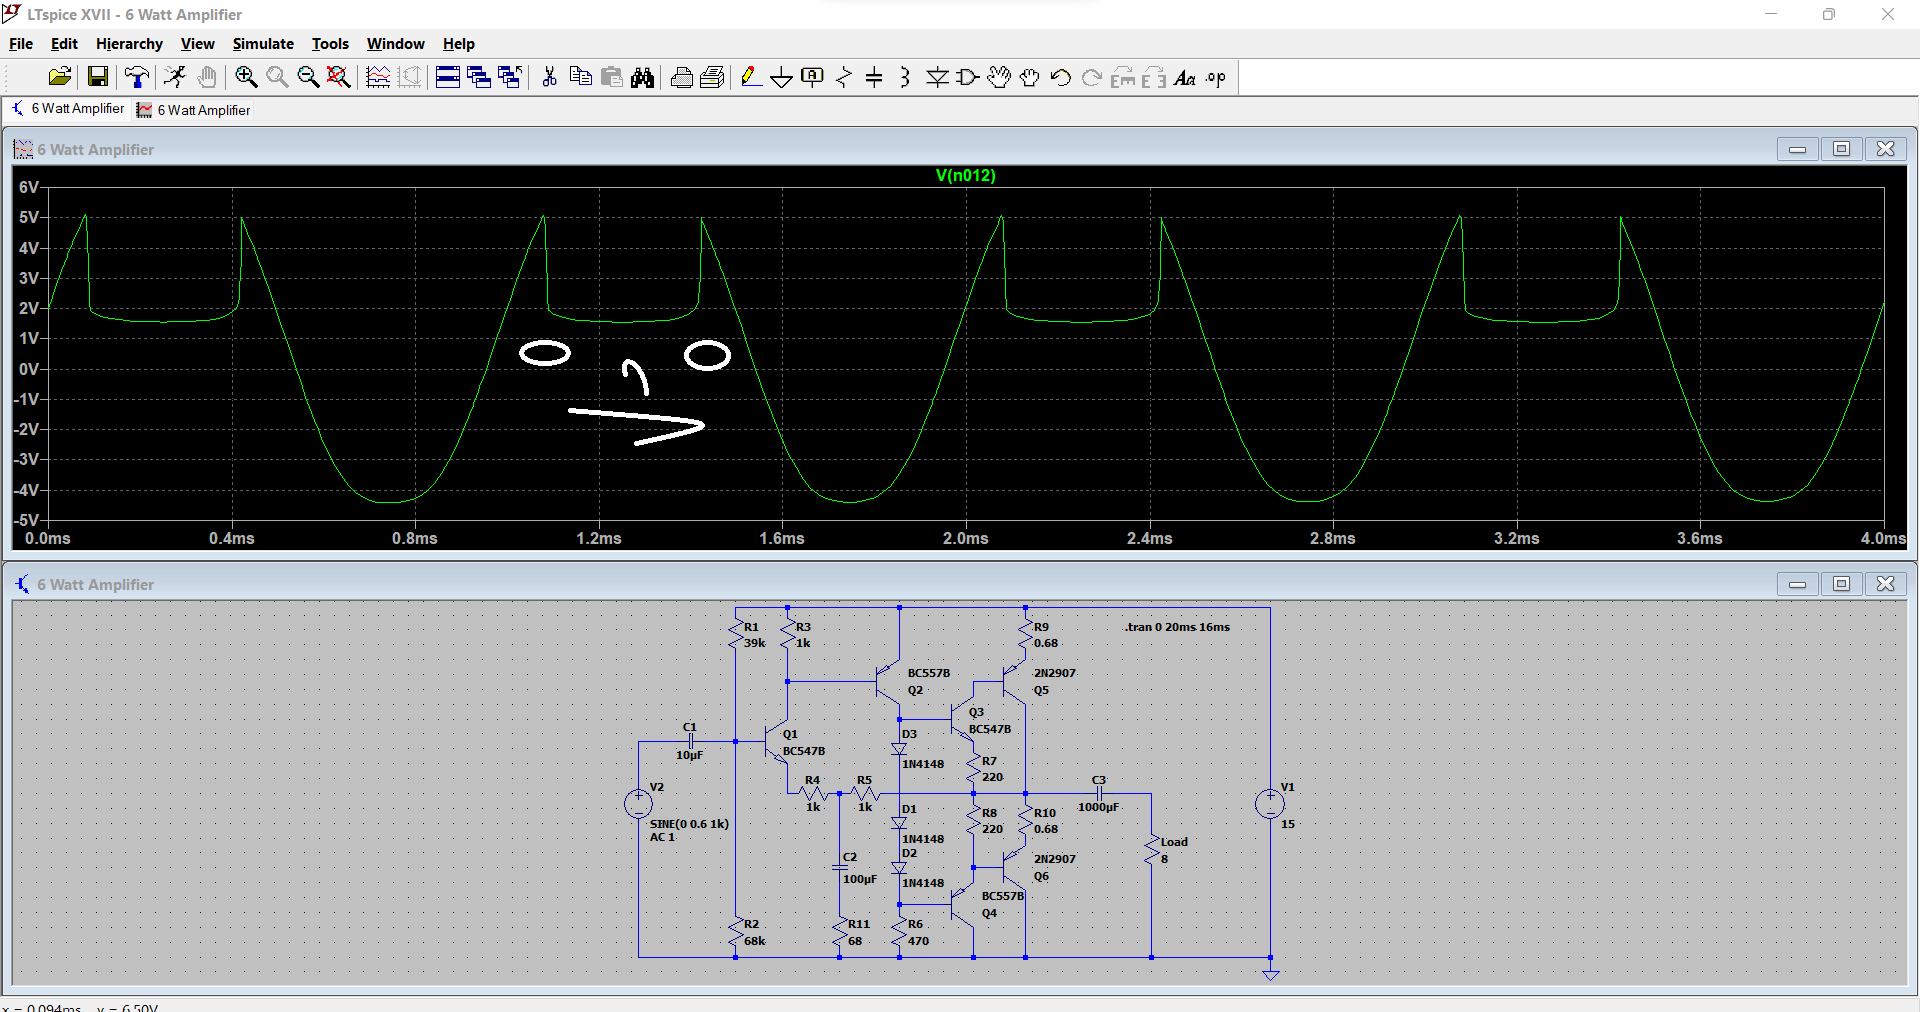Select the Draw Wire pencil tool
Image resolution: width=1920 pixels, height=1012 pixels.
point(751,77)
